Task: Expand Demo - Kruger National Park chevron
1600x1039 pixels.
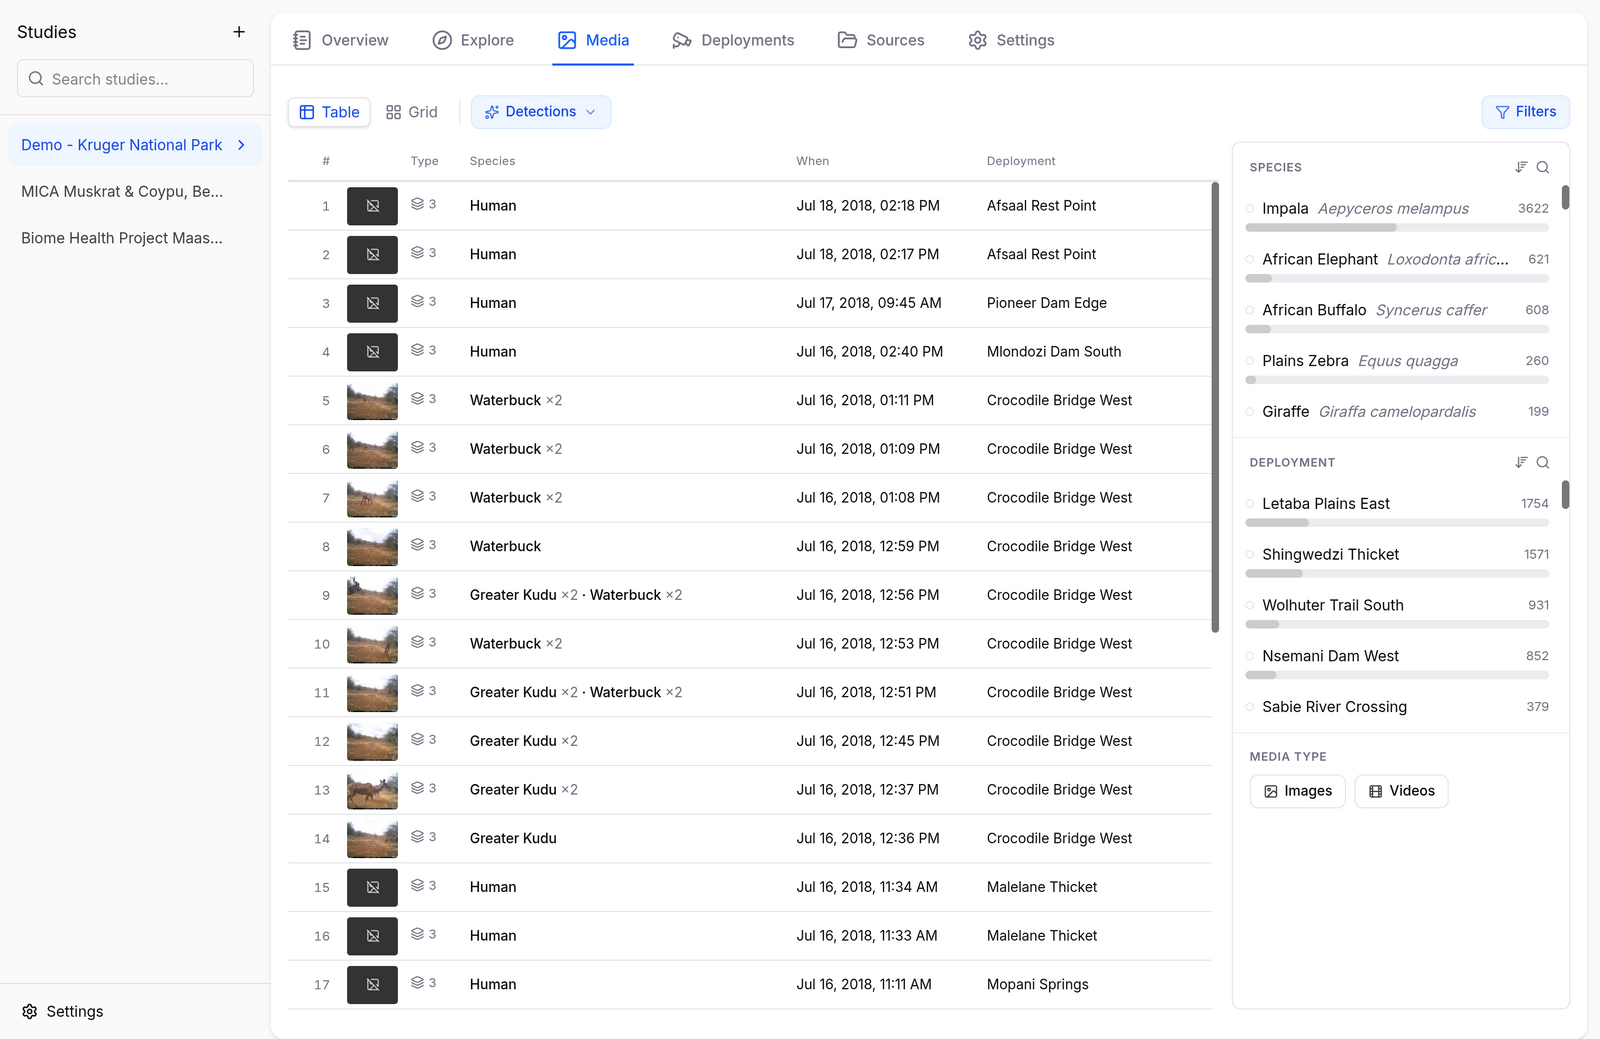Action: [241, 145]
